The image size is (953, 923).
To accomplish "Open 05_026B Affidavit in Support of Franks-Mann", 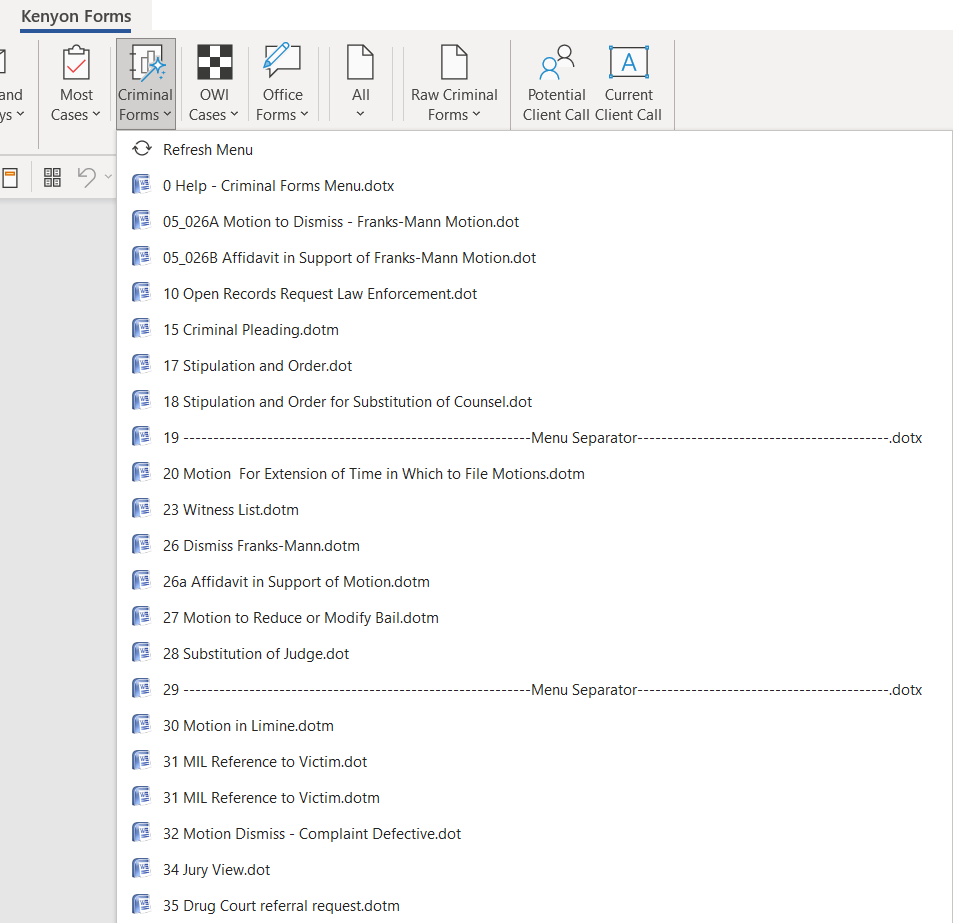I will 534,258.
